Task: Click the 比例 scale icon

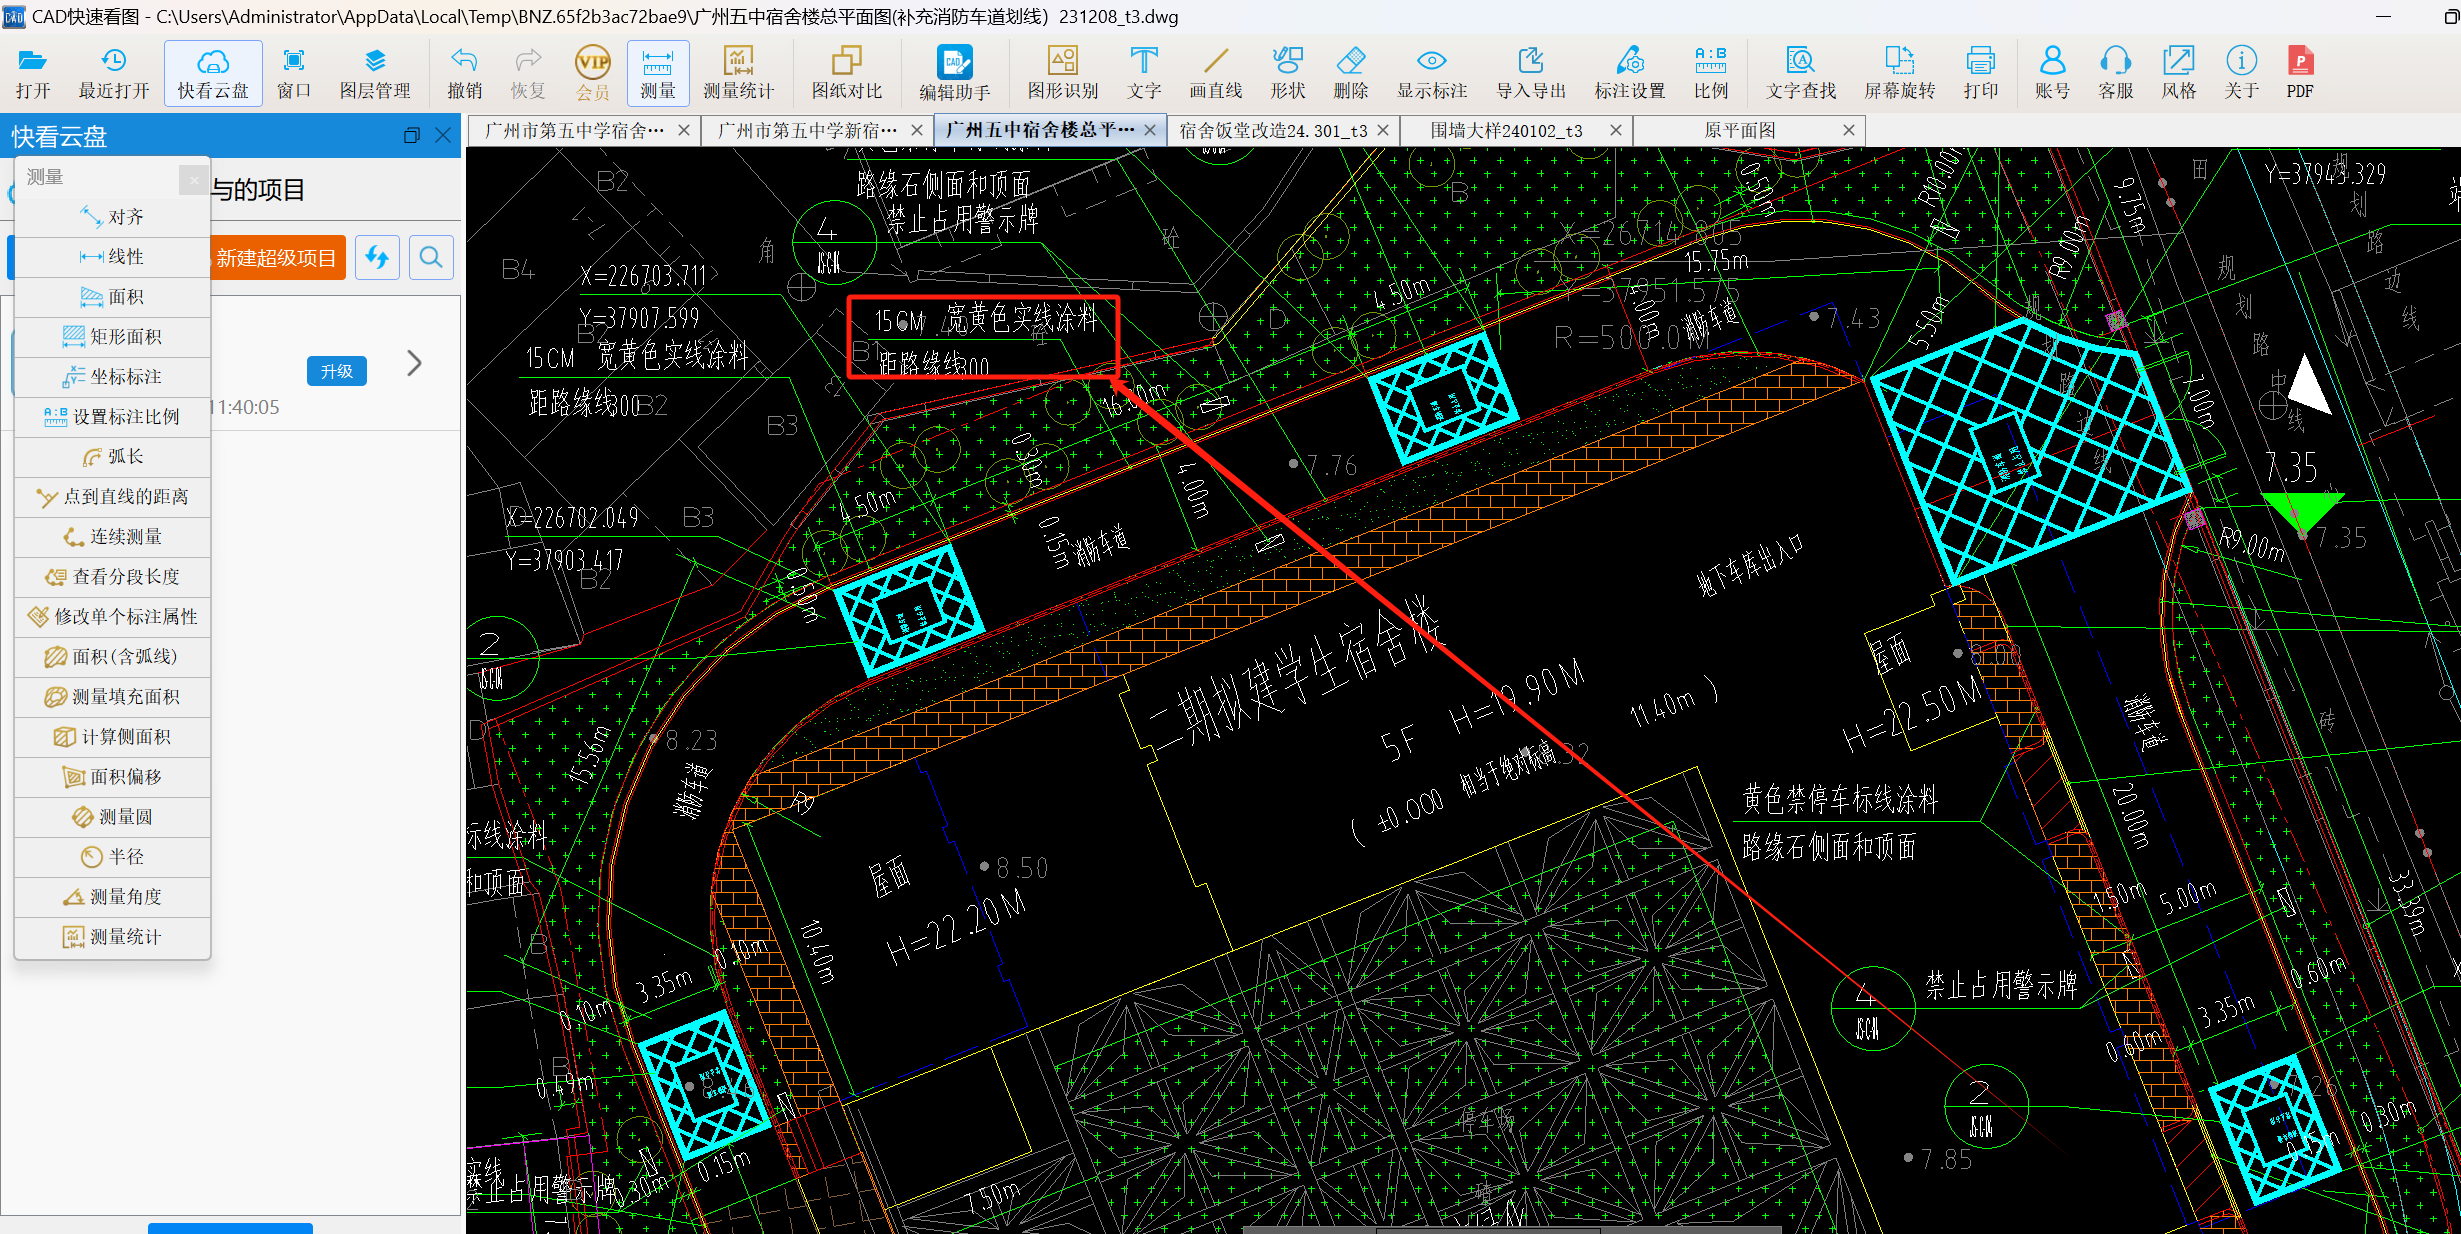Action: point(1711,73)
